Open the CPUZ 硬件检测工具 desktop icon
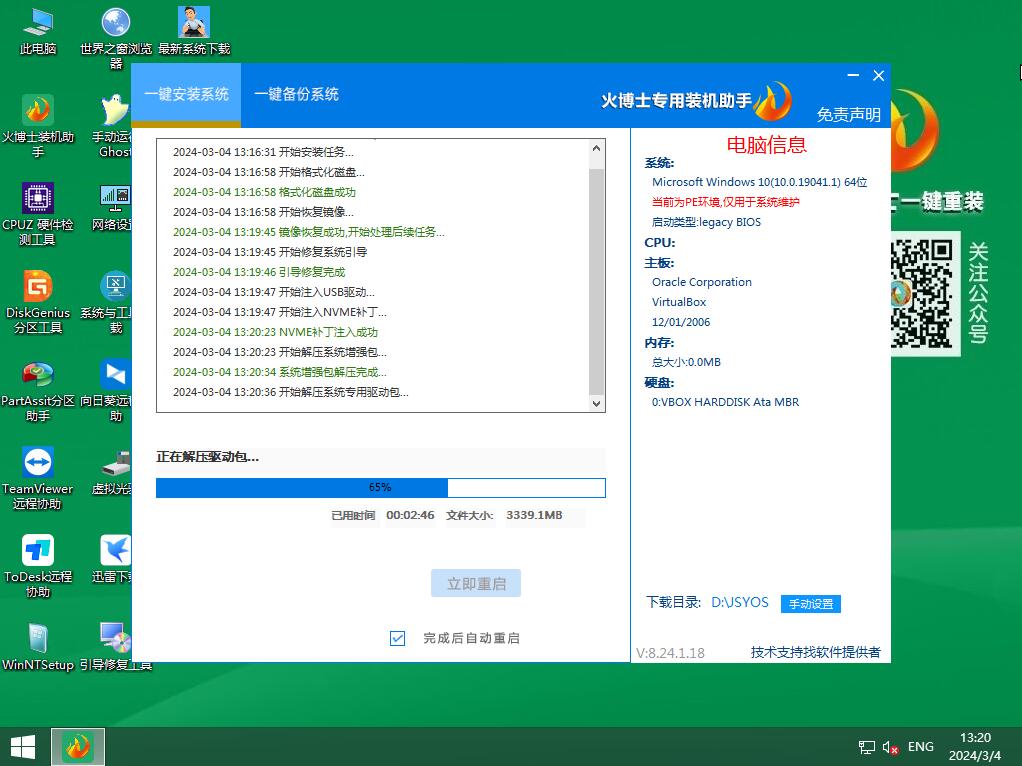The image size is (1022, 766). point(38,214)
